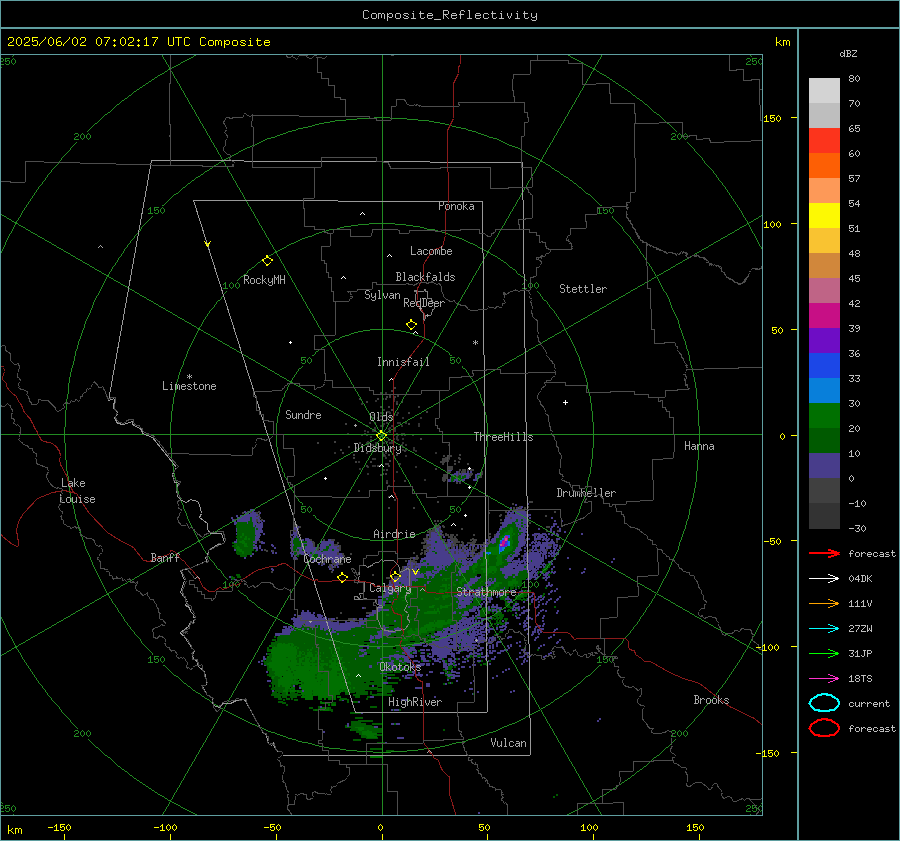Click the HighRiver label
This screenshot has height=841, width=900.
415,702
